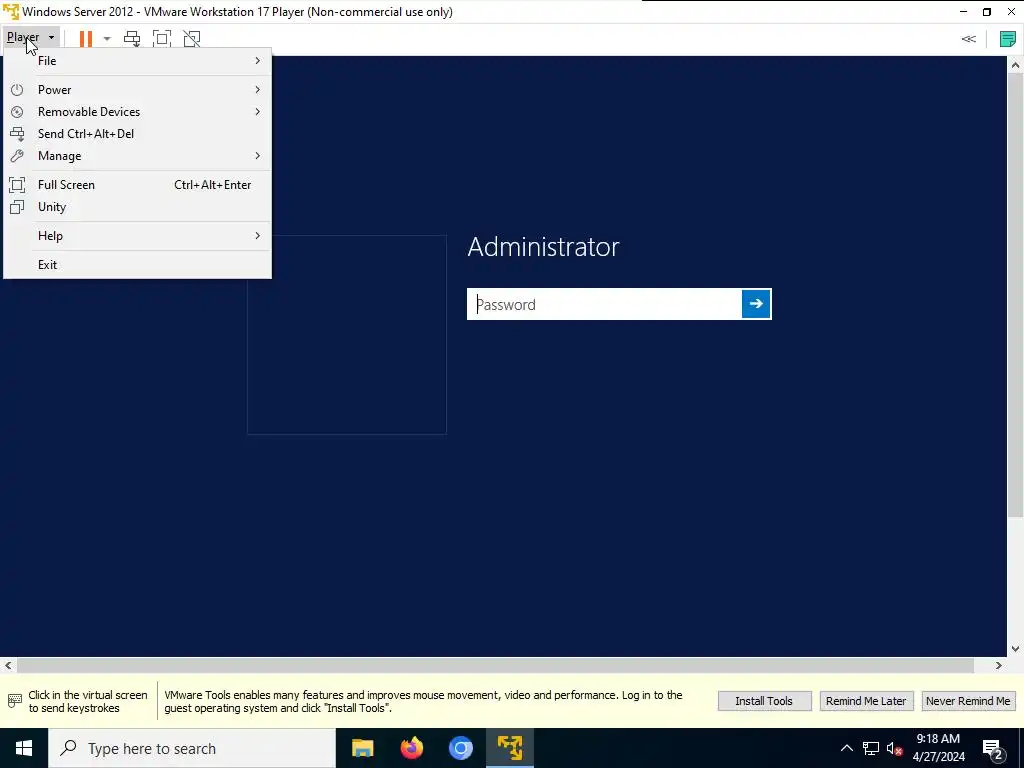Show hidden tray icons chevron
This screenshot has width=1024, height=768.
pos(846,748)
